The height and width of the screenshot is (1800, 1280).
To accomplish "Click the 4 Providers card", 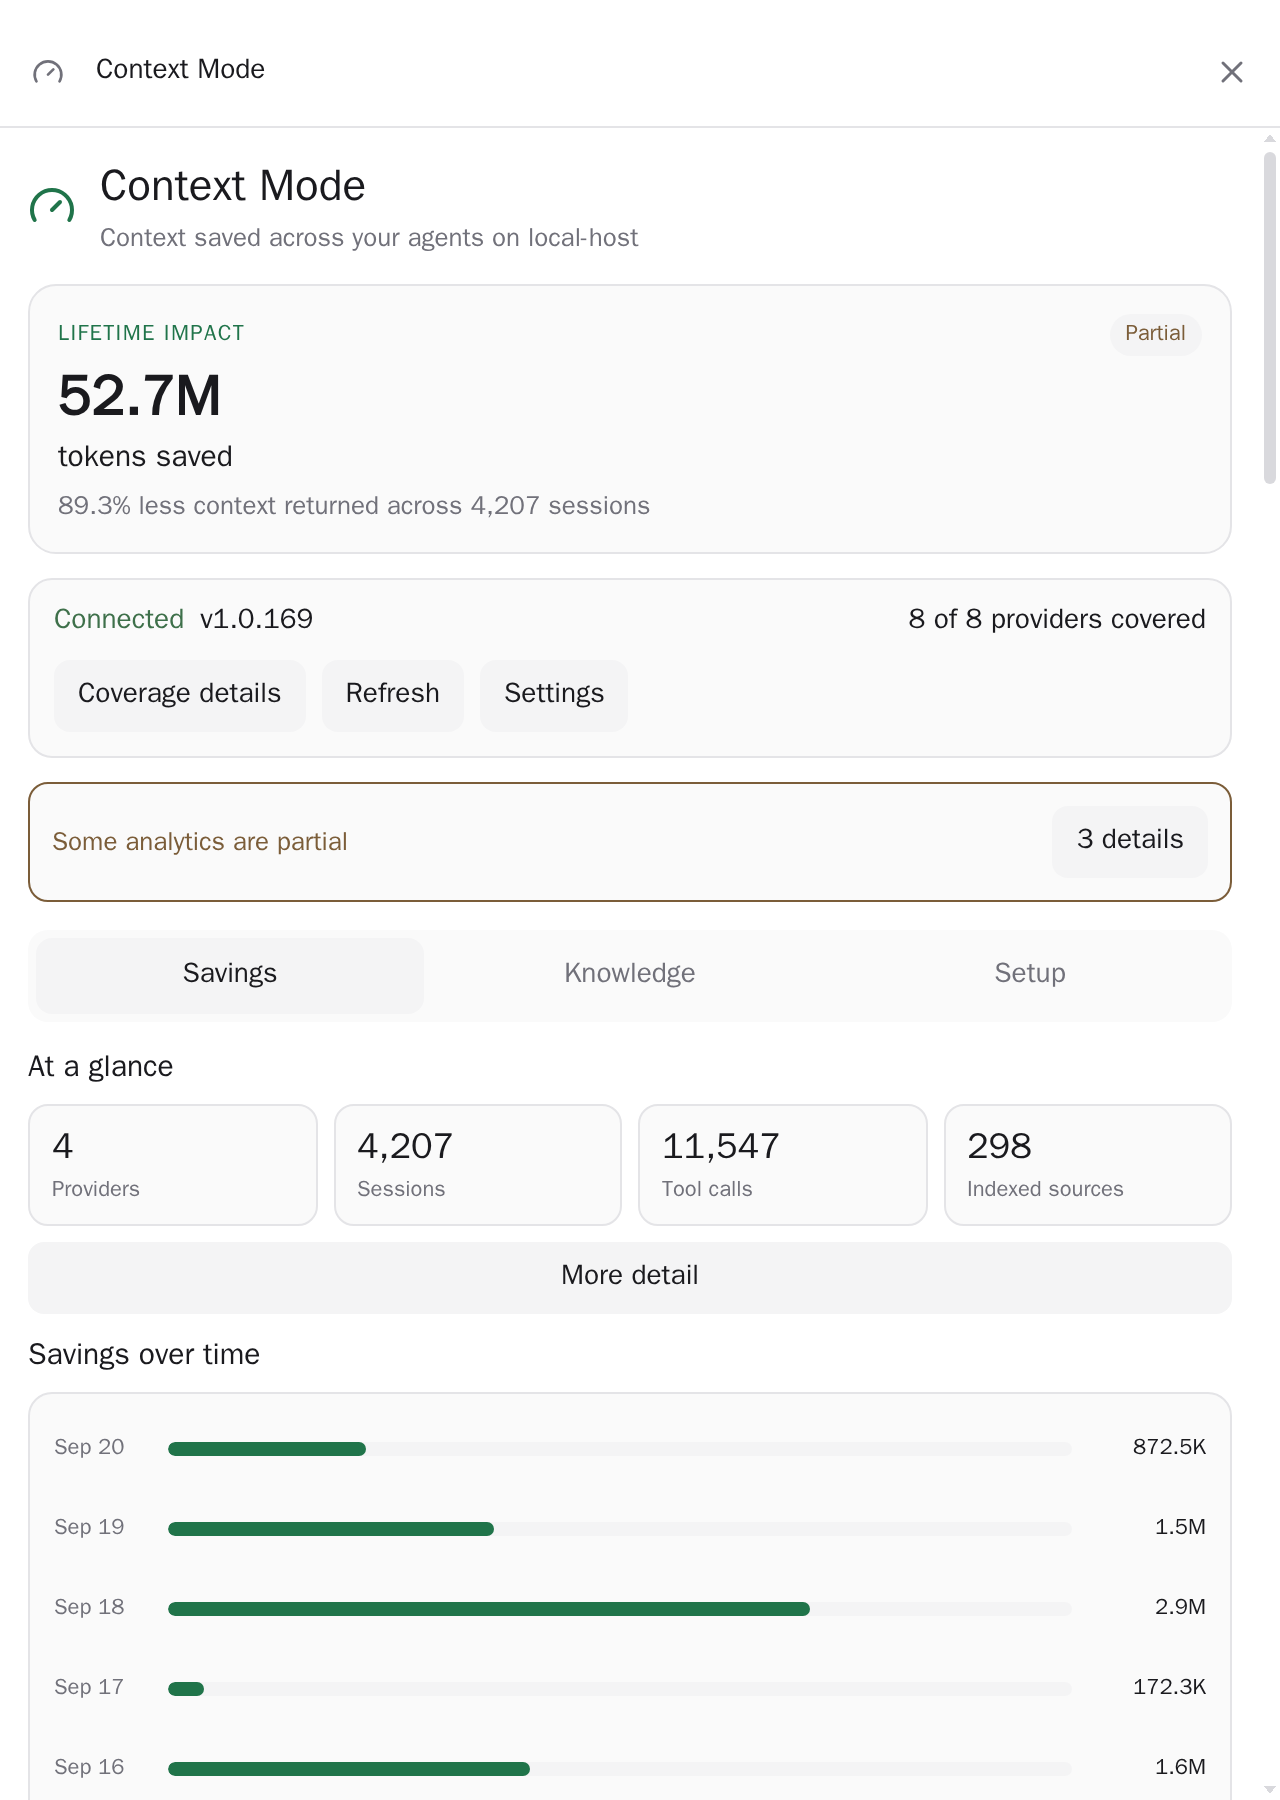I will (173, 1165).
